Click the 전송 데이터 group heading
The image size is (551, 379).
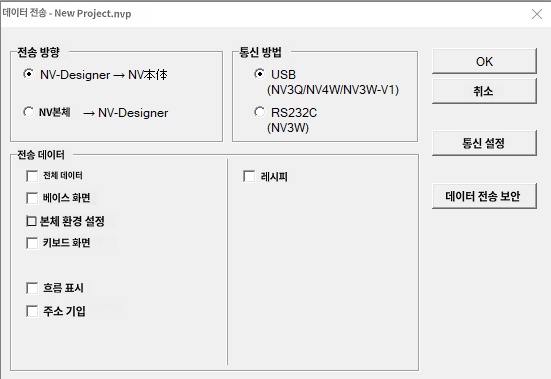(x=41, y=155)
